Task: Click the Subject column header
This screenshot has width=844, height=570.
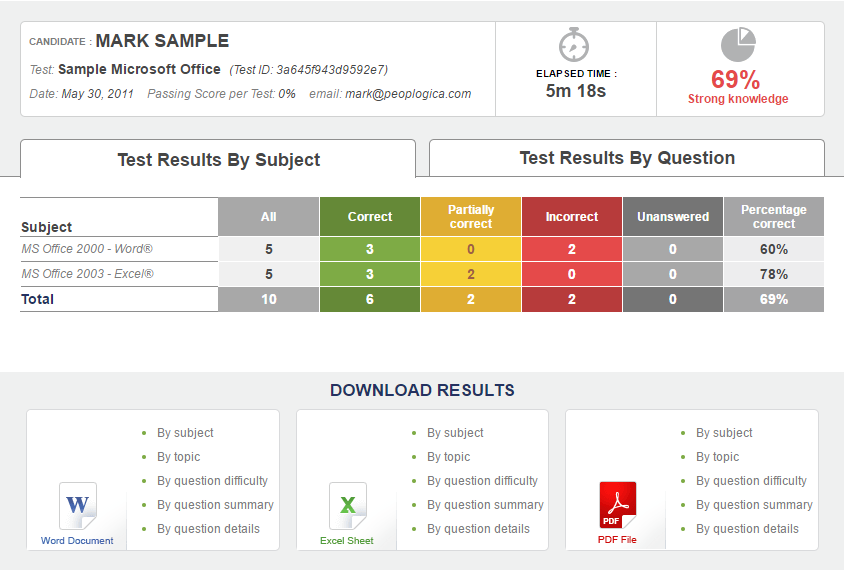Action: click(x=46, y=227)
